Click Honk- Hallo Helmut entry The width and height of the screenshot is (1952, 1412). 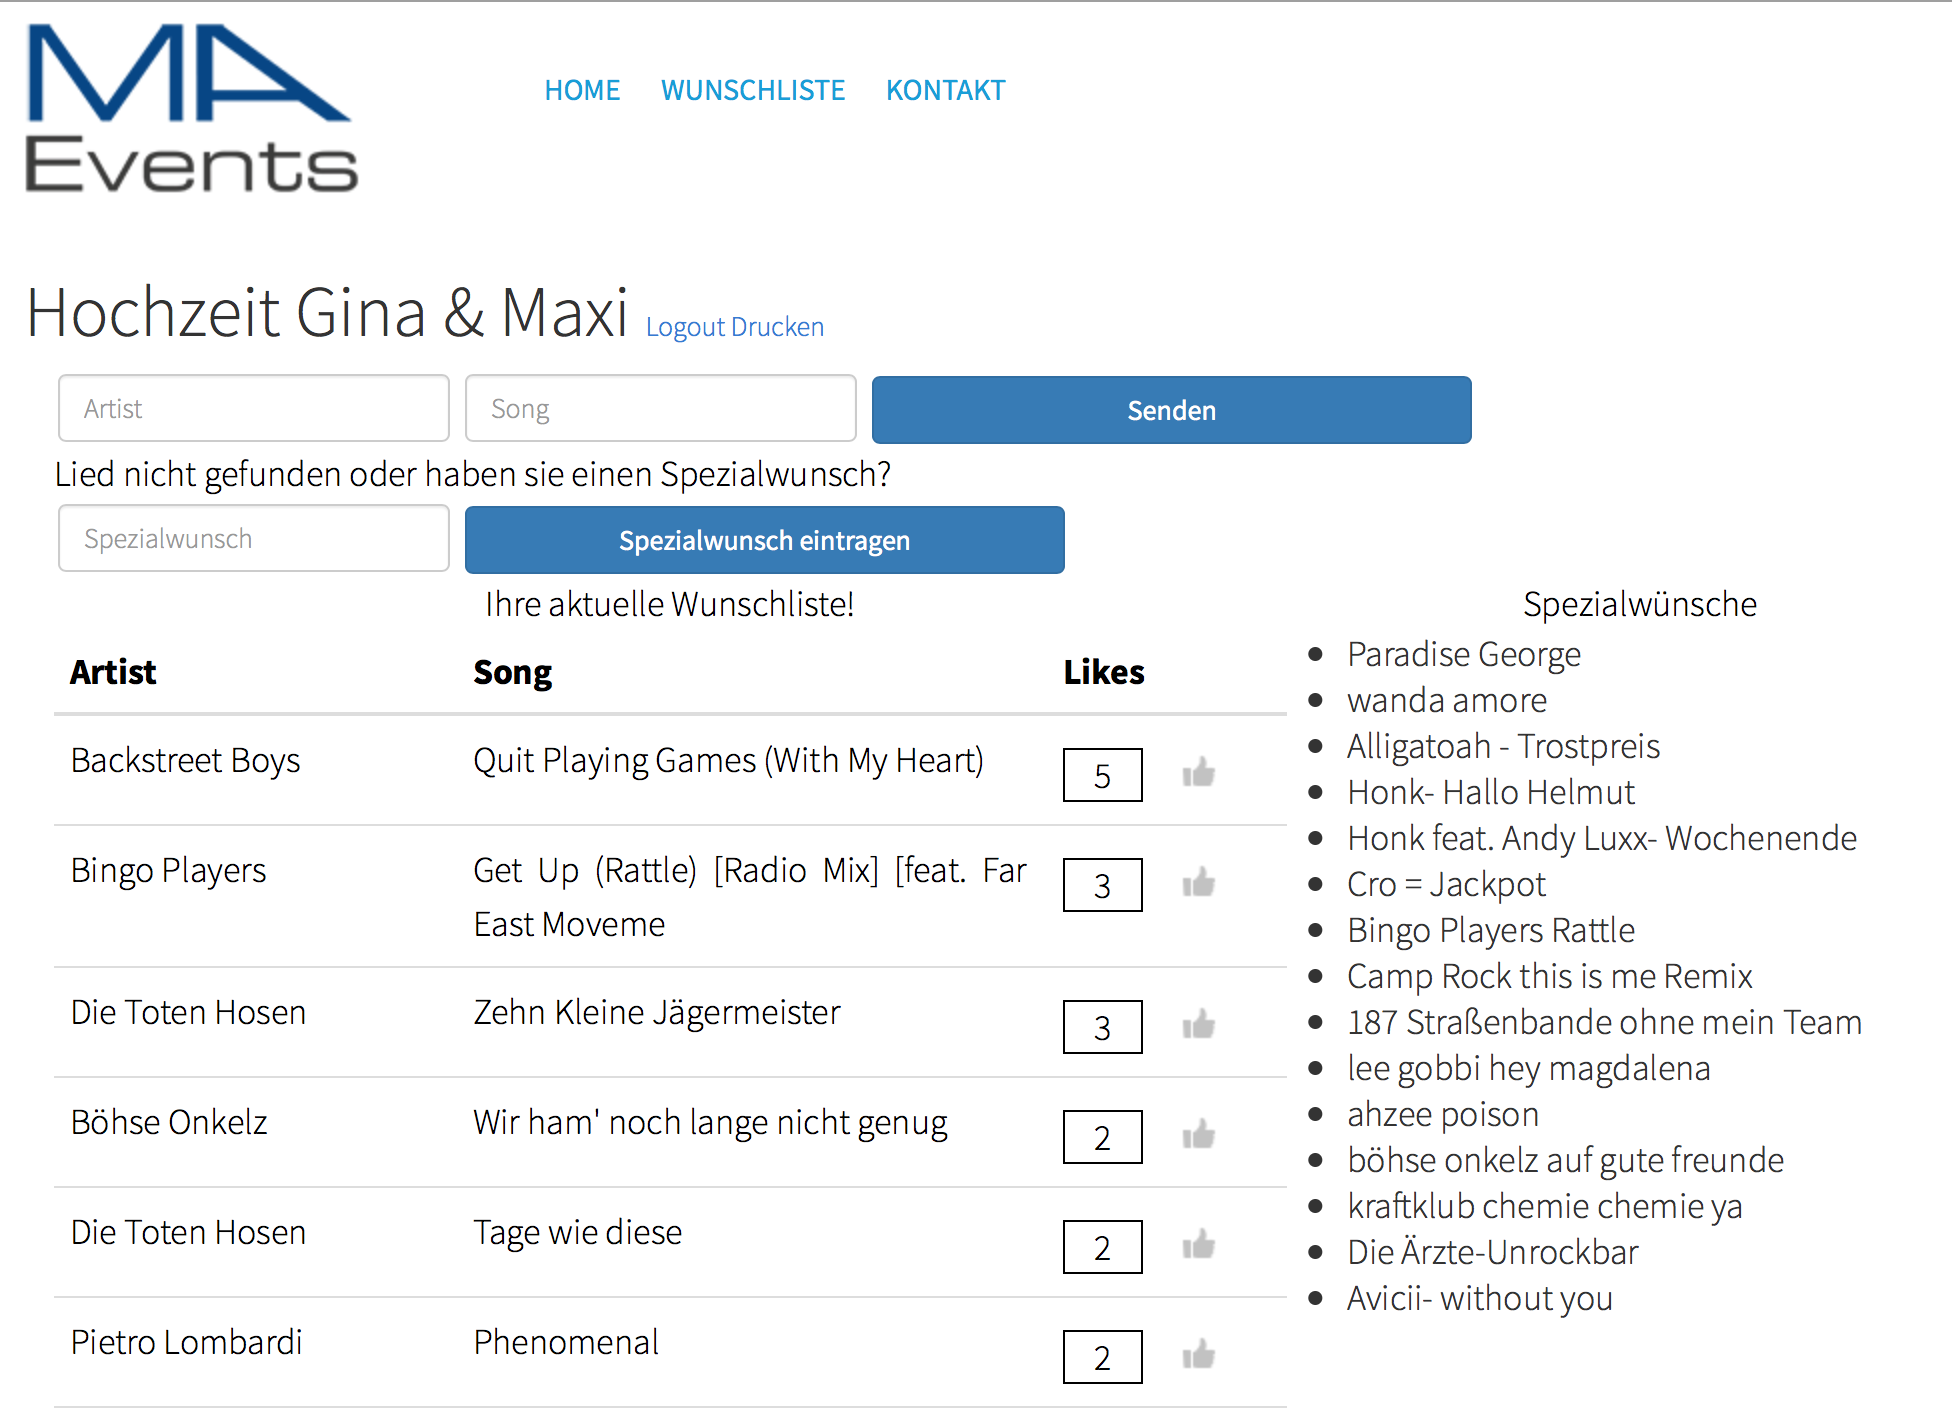coord(1491,792)
